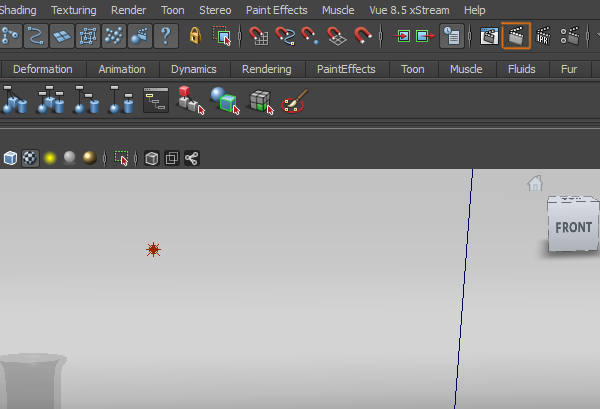
Task: Toggle textured checker display in viewport
Action: pyautogui.click(x=29, y=158)
